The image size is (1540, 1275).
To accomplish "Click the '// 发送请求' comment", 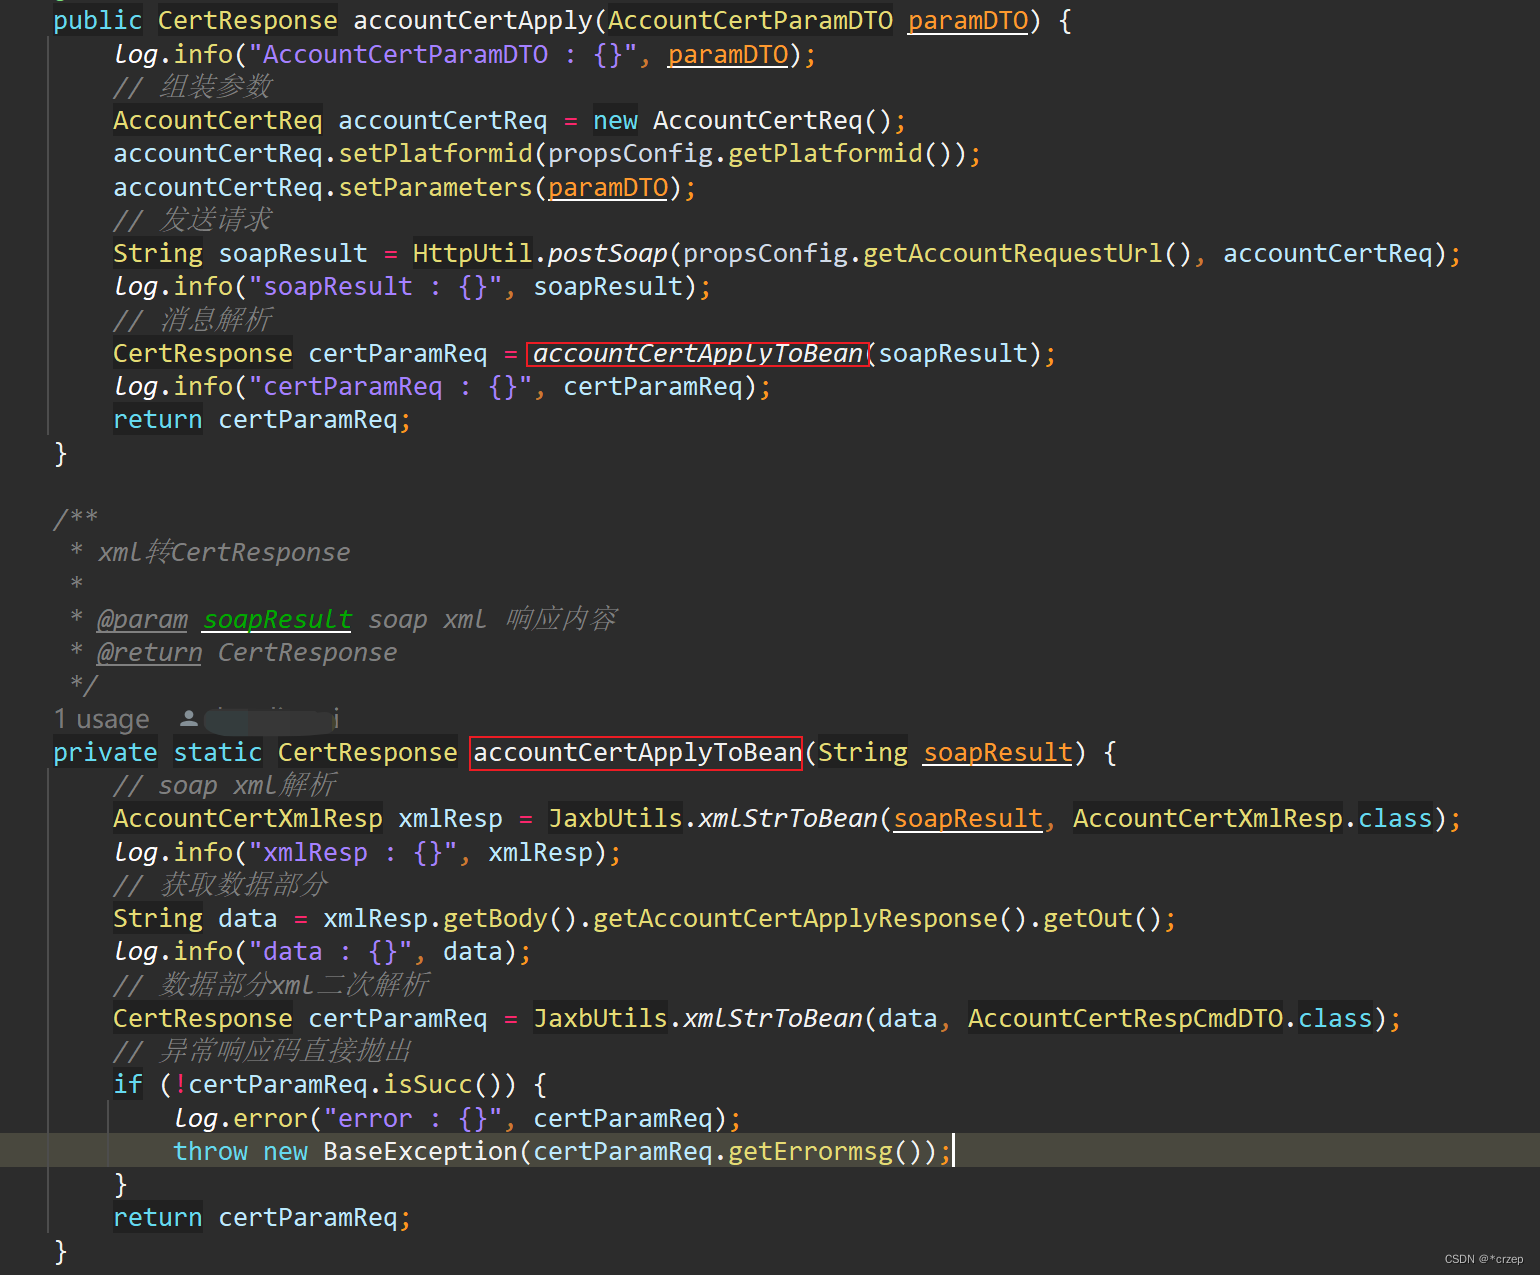I will coord(192,220).
